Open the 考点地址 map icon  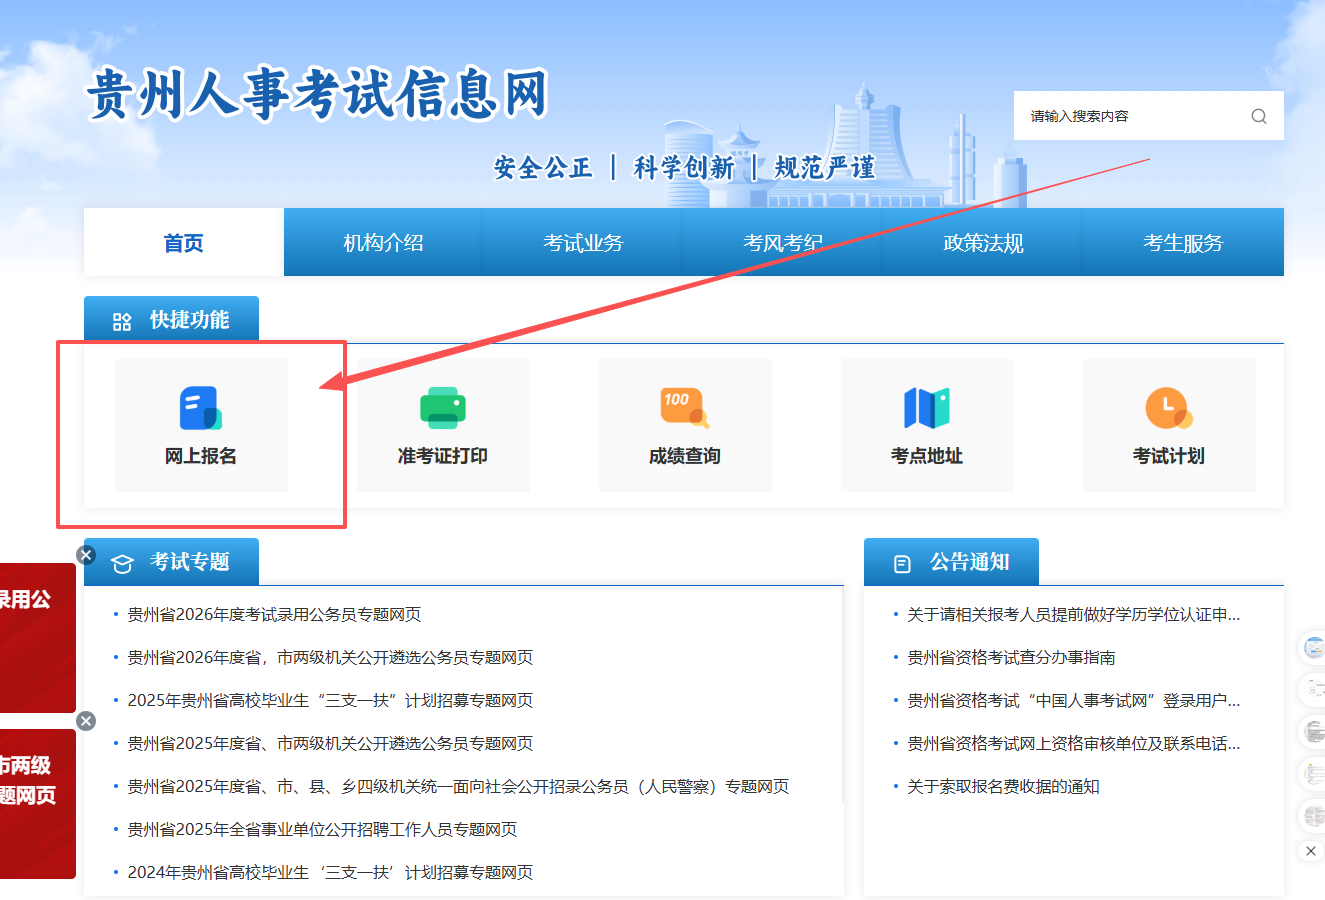pyautogui.click(x=927, y=409)
